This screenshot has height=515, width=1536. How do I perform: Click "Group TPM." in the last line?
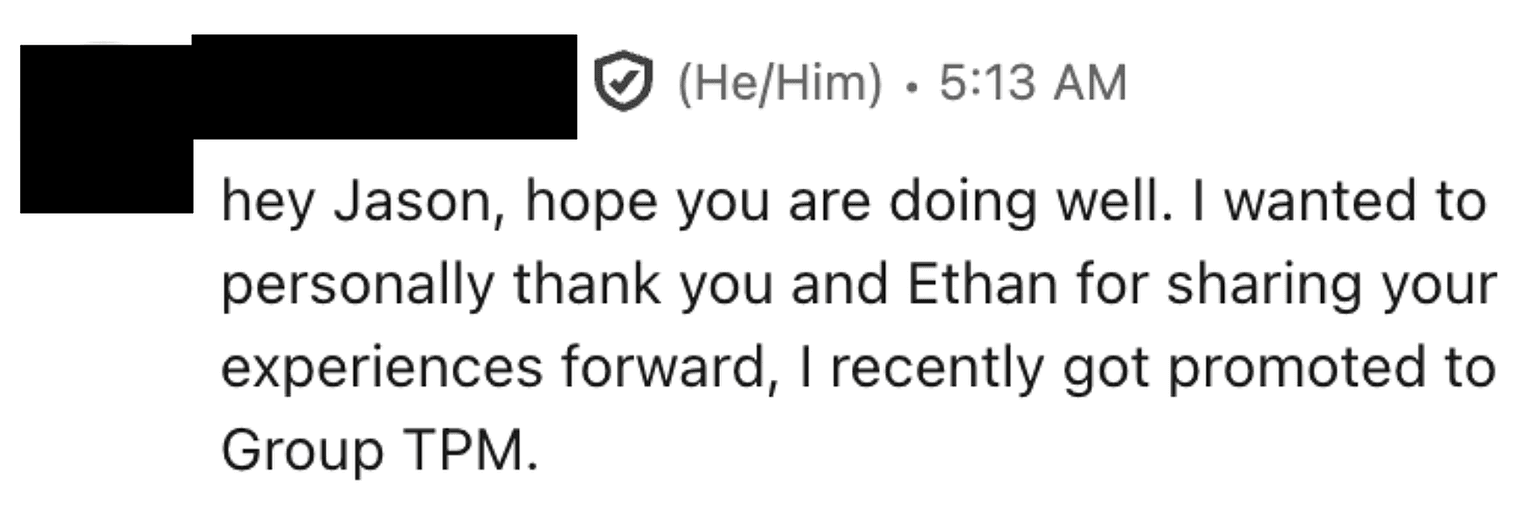point(380,453)
